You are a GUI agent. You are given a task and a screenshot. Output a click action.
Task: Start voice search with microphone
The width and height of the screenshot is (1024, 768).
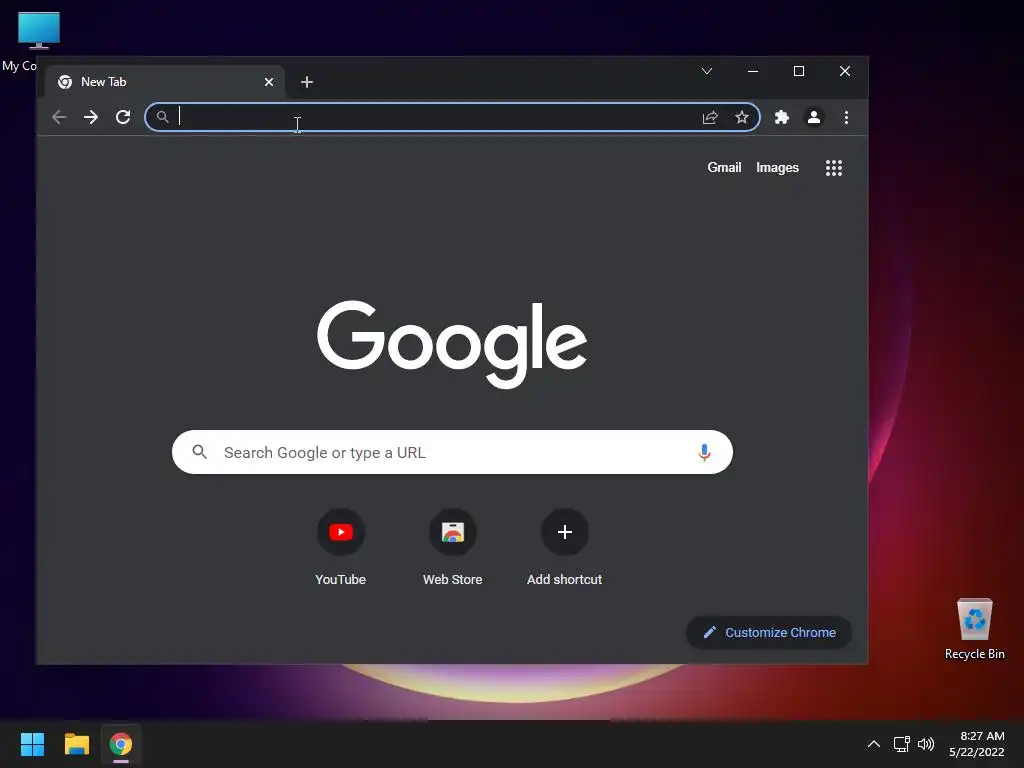pos(704,452)
